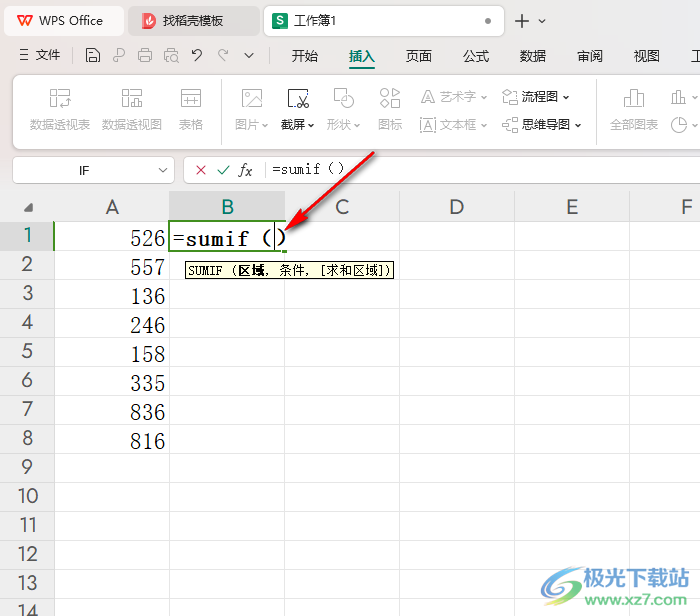Click cell A8 containing 816

click(112, 439)
